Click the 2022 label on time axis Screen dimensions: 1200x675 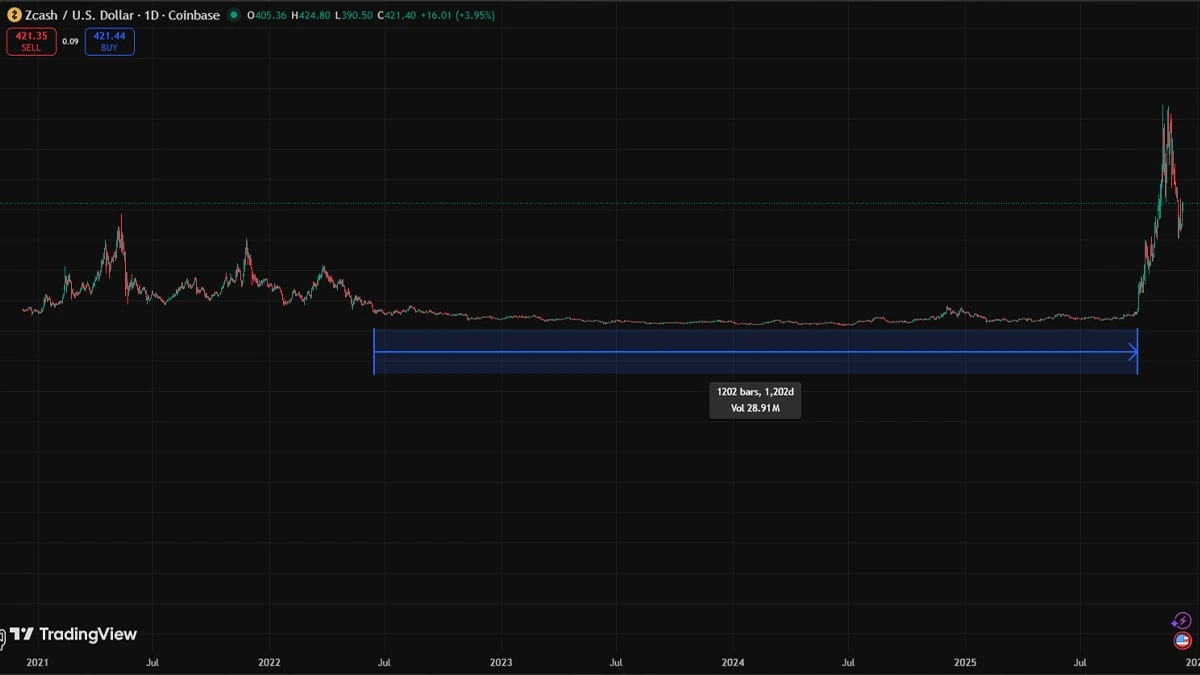click(269, 662)
